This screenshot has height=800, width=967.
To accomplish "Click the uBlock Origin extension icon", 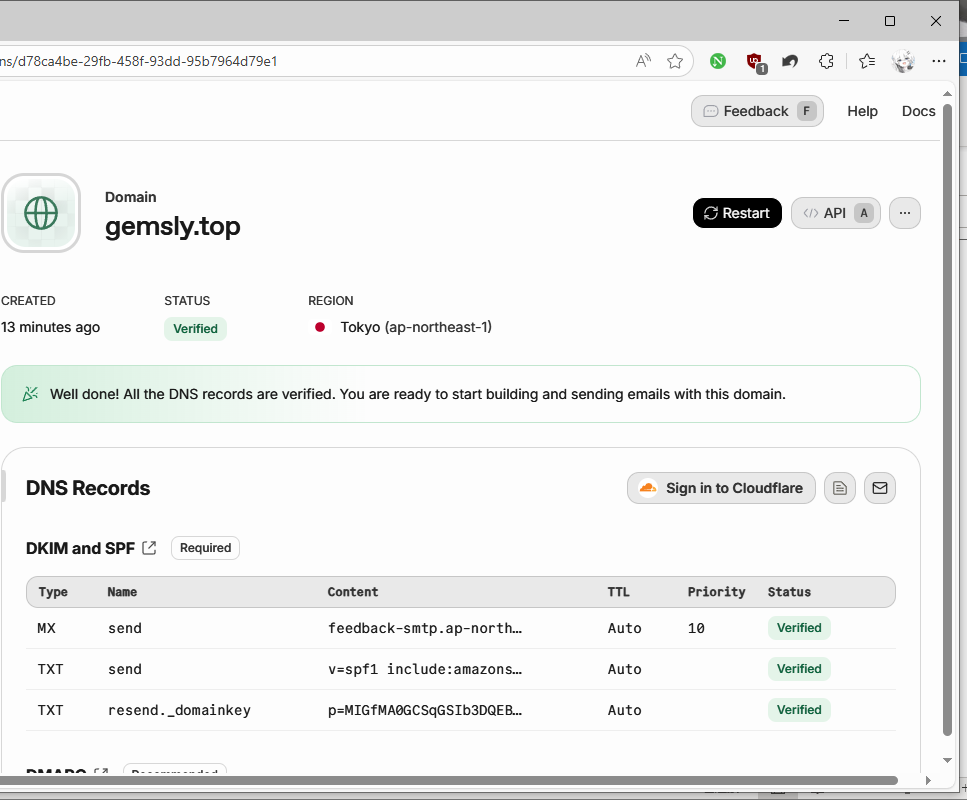I will click(x=755, y=61).
